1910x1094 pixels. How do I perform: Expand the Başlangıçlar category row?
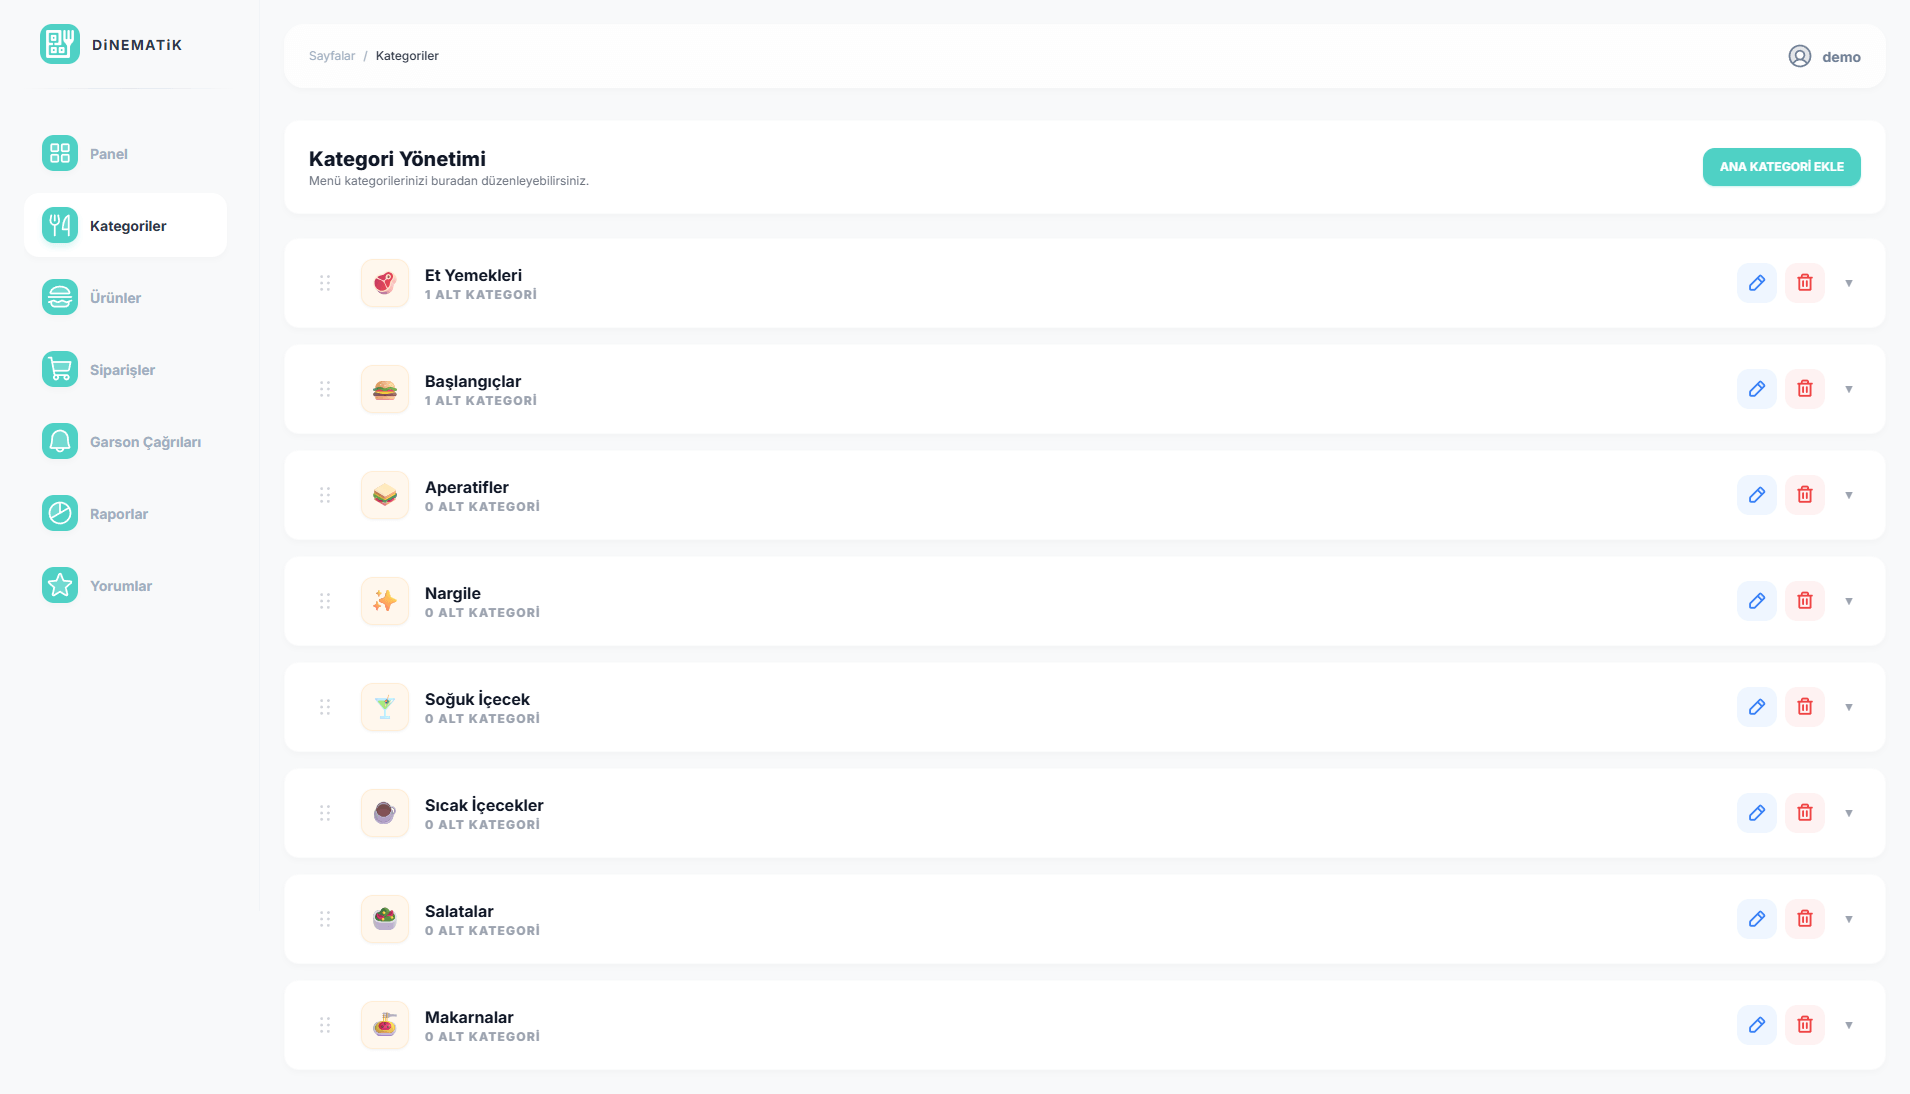pos(1849,389)
